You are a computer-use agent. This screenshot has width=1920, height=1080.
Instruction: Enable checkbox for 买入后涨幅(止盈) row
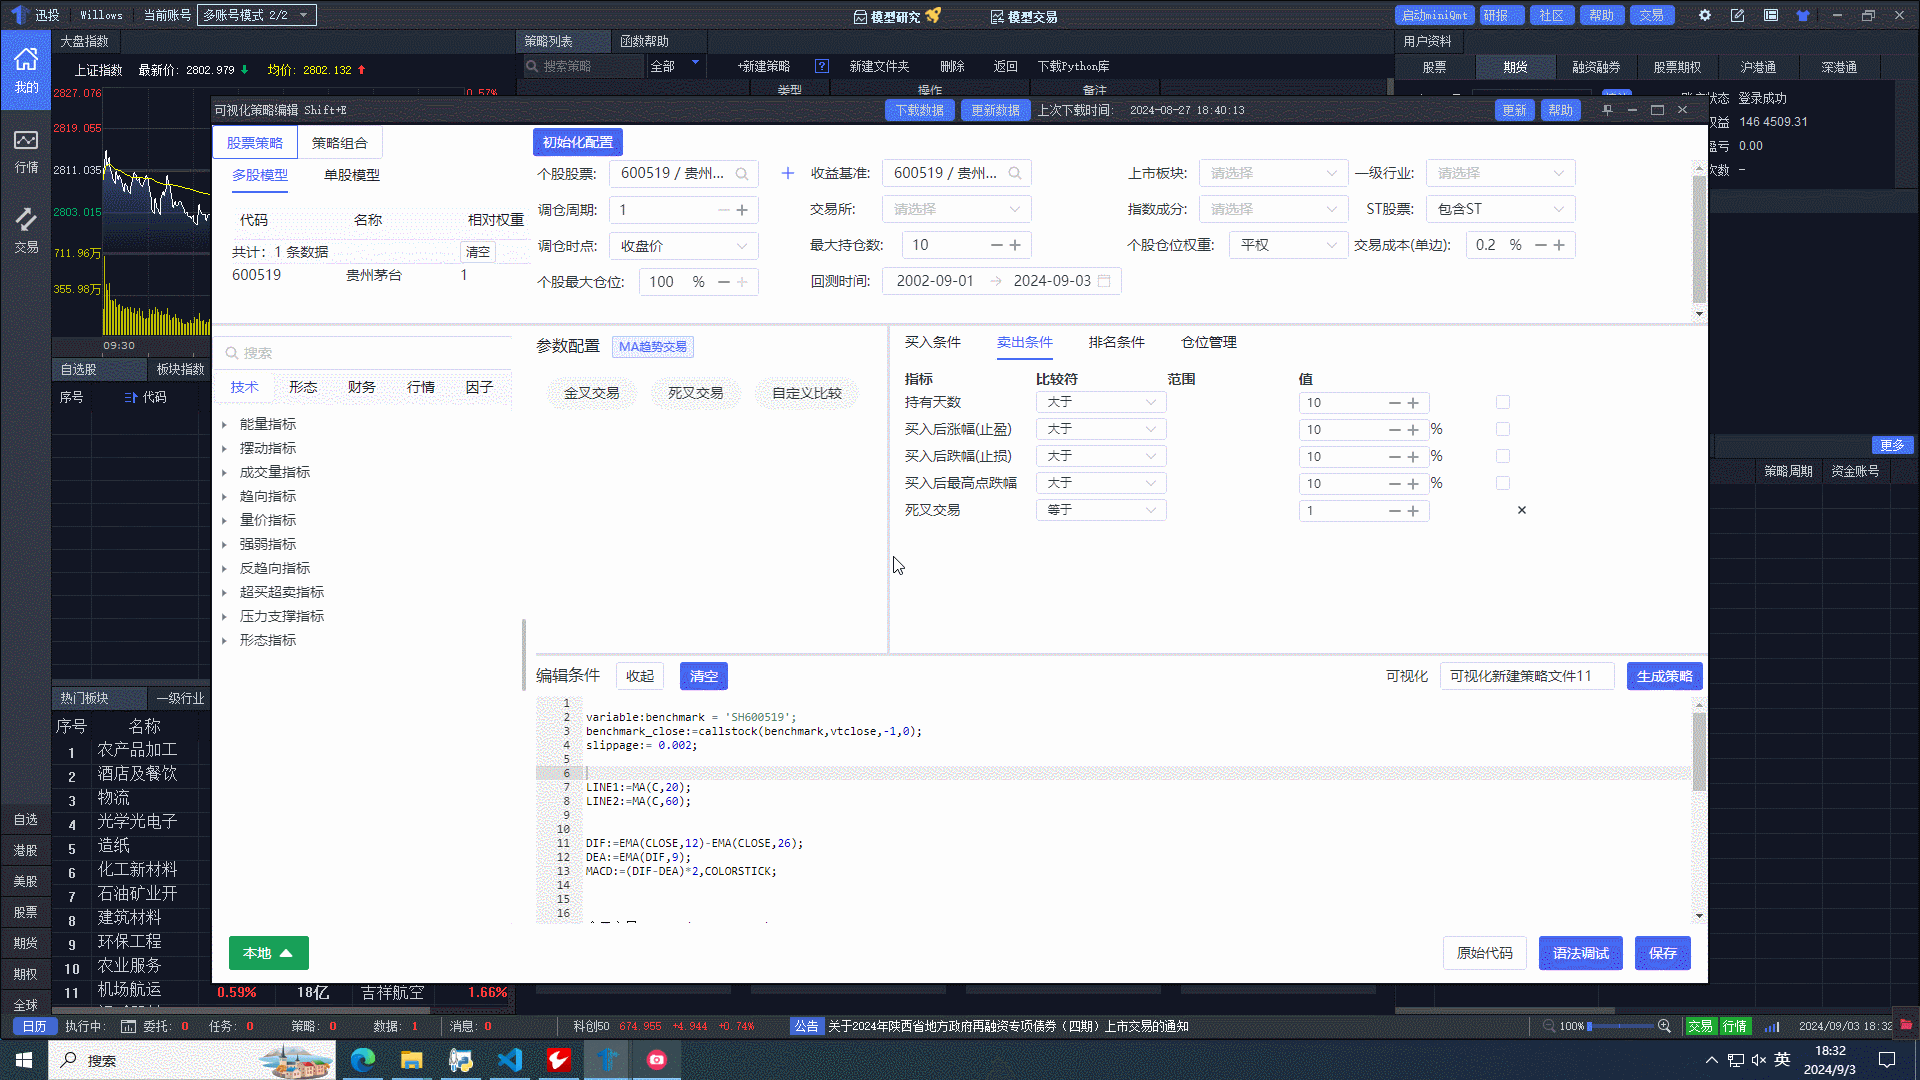1503,429
